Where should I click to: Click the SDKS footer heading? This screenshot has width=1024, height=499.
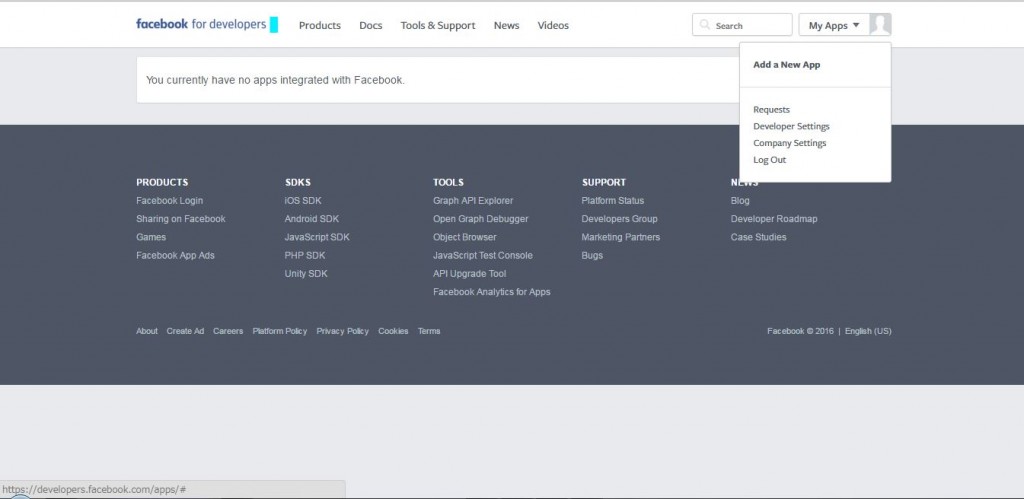click(x=298, y=182)
